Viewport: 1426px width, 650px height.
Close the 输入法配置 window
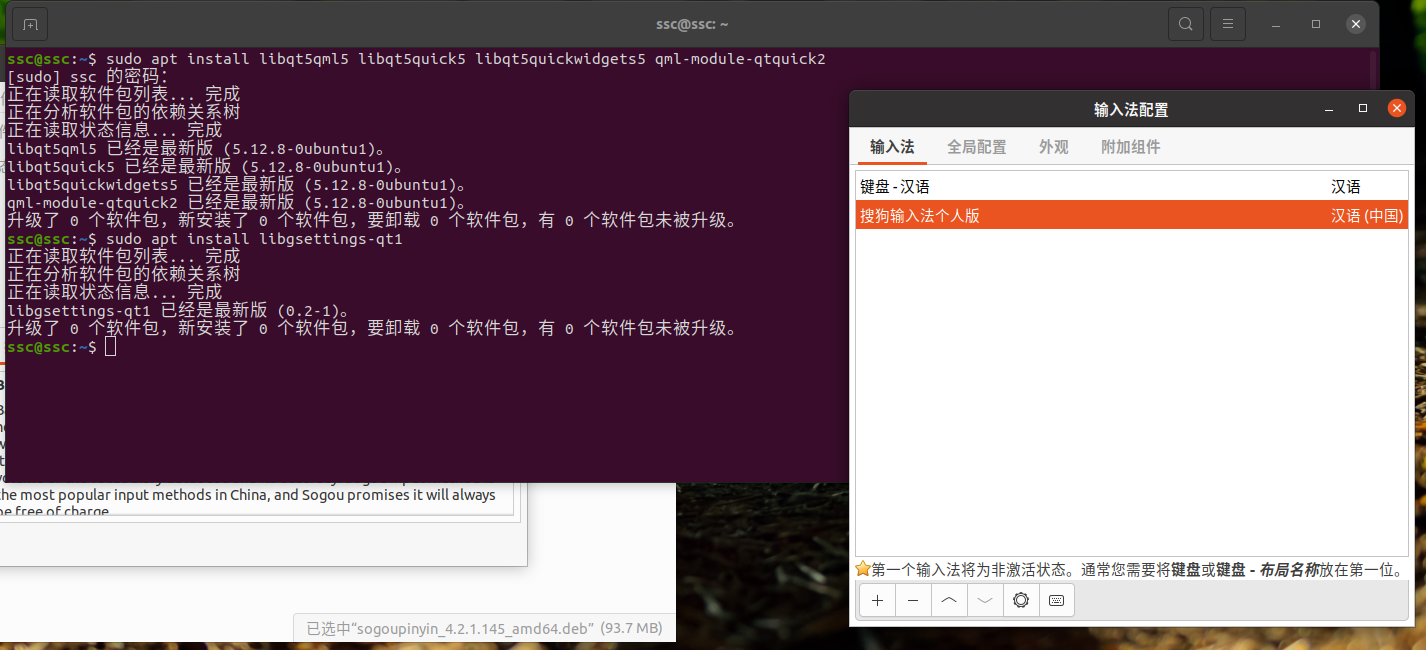tap(1397, 108)
